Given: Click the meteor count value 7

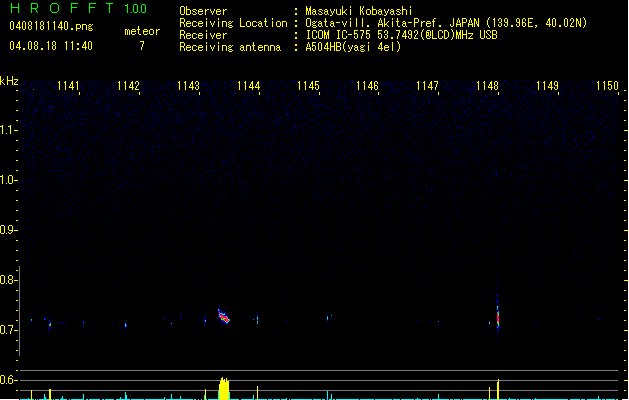Looking at the screenshot, I should pyautogui.click(x=142, y=46).
